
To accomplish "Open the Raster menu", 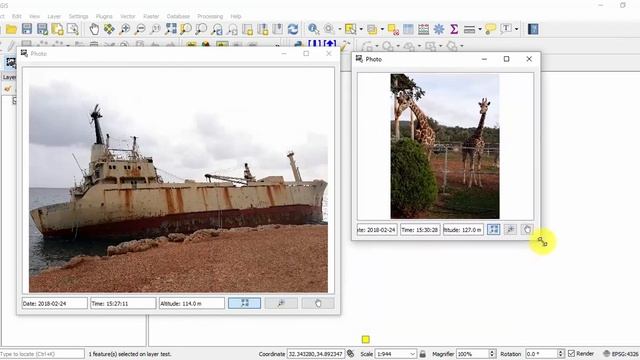I will pos(151,16).
